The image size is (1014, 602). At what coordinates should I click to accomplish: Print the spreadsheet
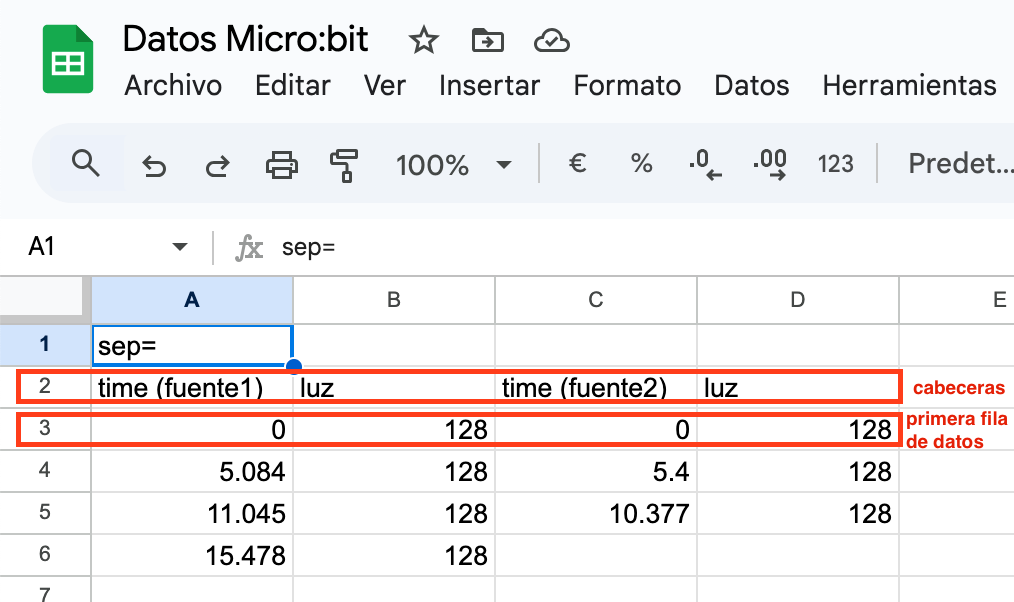coord(281,163)
